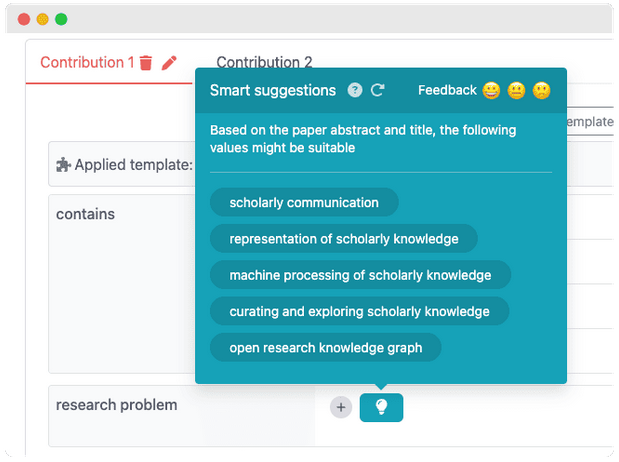This screenshot has width=619, height=462.
Task: Give negative feedback with frowning face
Action: 541,90
